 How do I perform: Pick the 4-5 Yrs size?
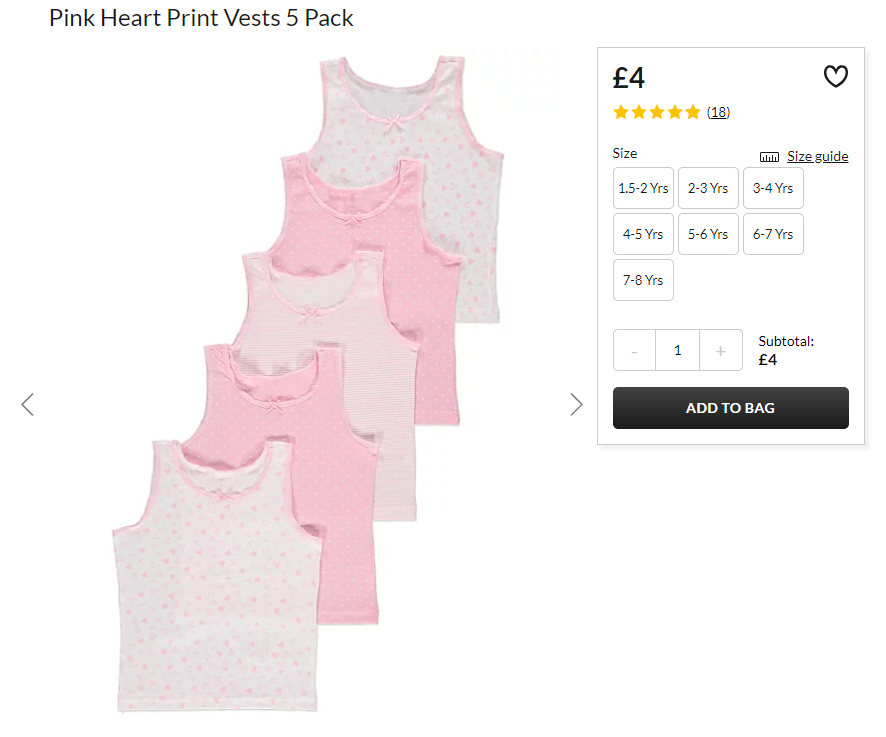(643, 234)
